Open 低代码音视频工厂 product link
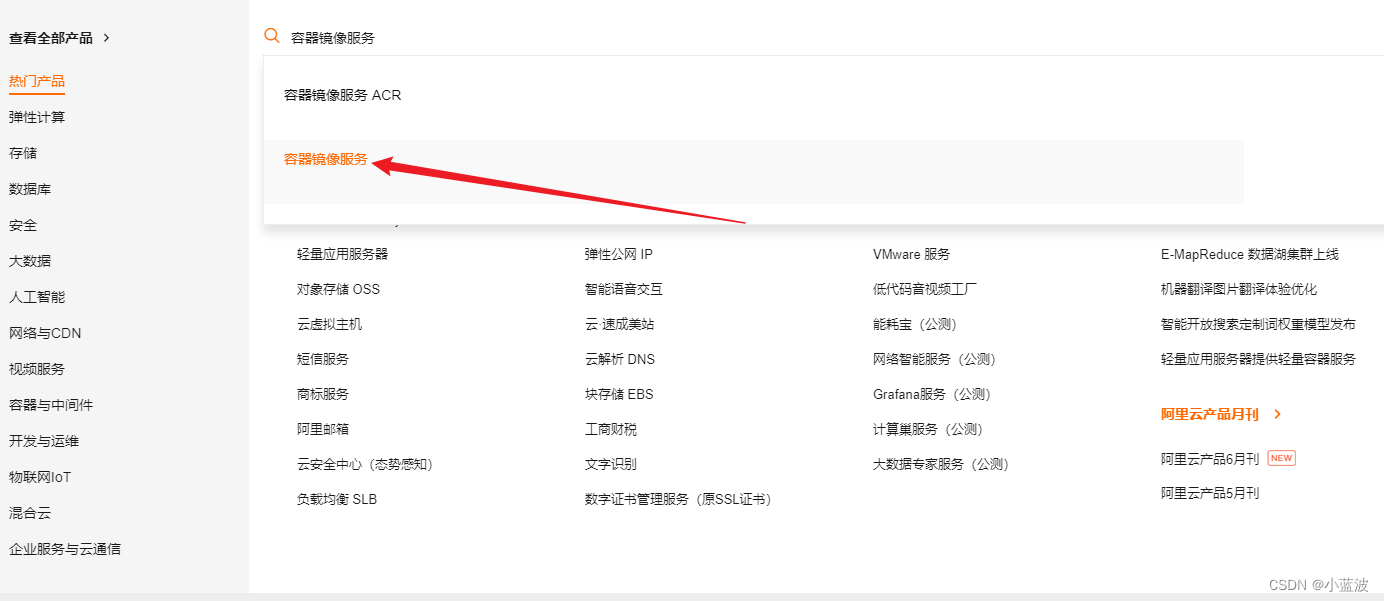Image resolution: width=1384 pixels, height=601 pixels. tap(925, 289)
